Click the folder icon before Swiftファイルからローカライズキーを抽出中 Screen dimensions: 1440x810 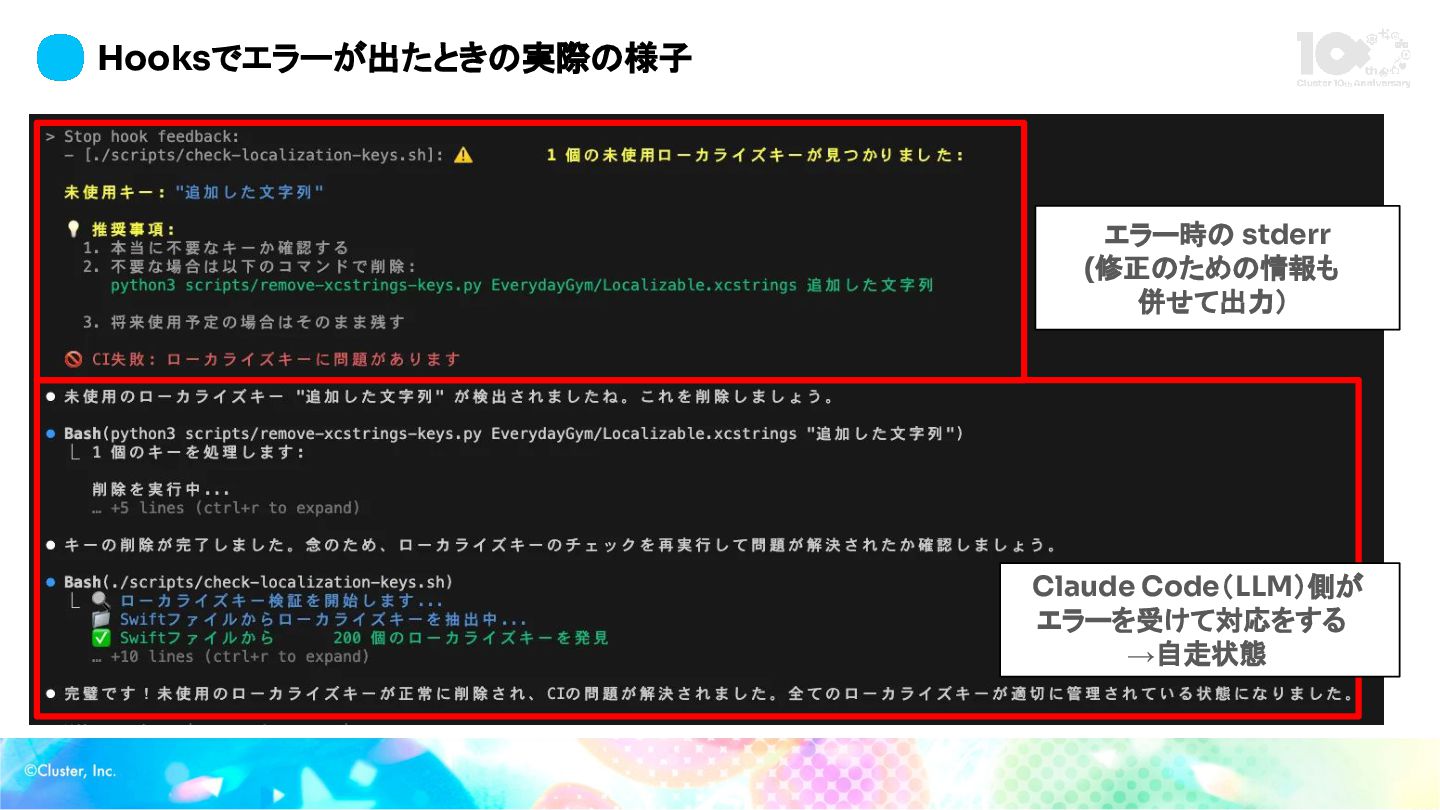coord(101,620)
